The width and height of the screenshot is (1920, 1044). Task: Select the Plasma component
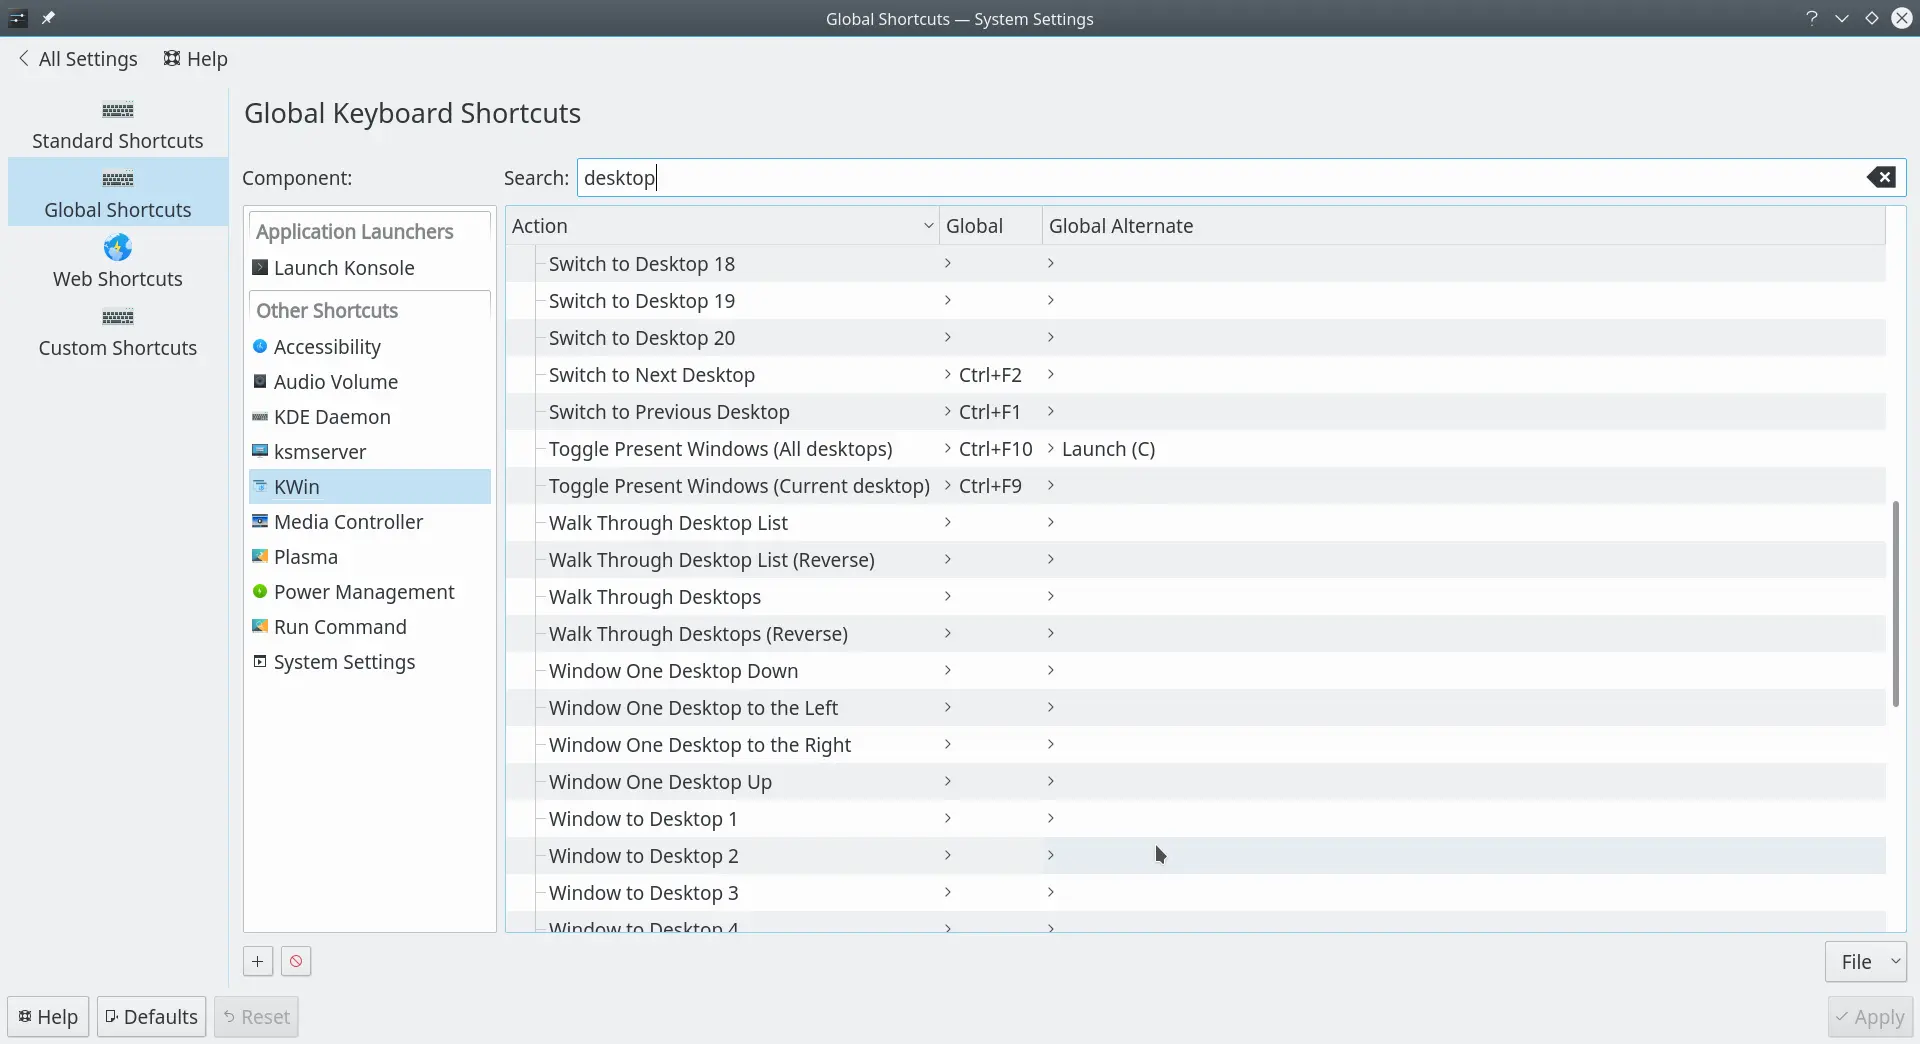(306, 556)
